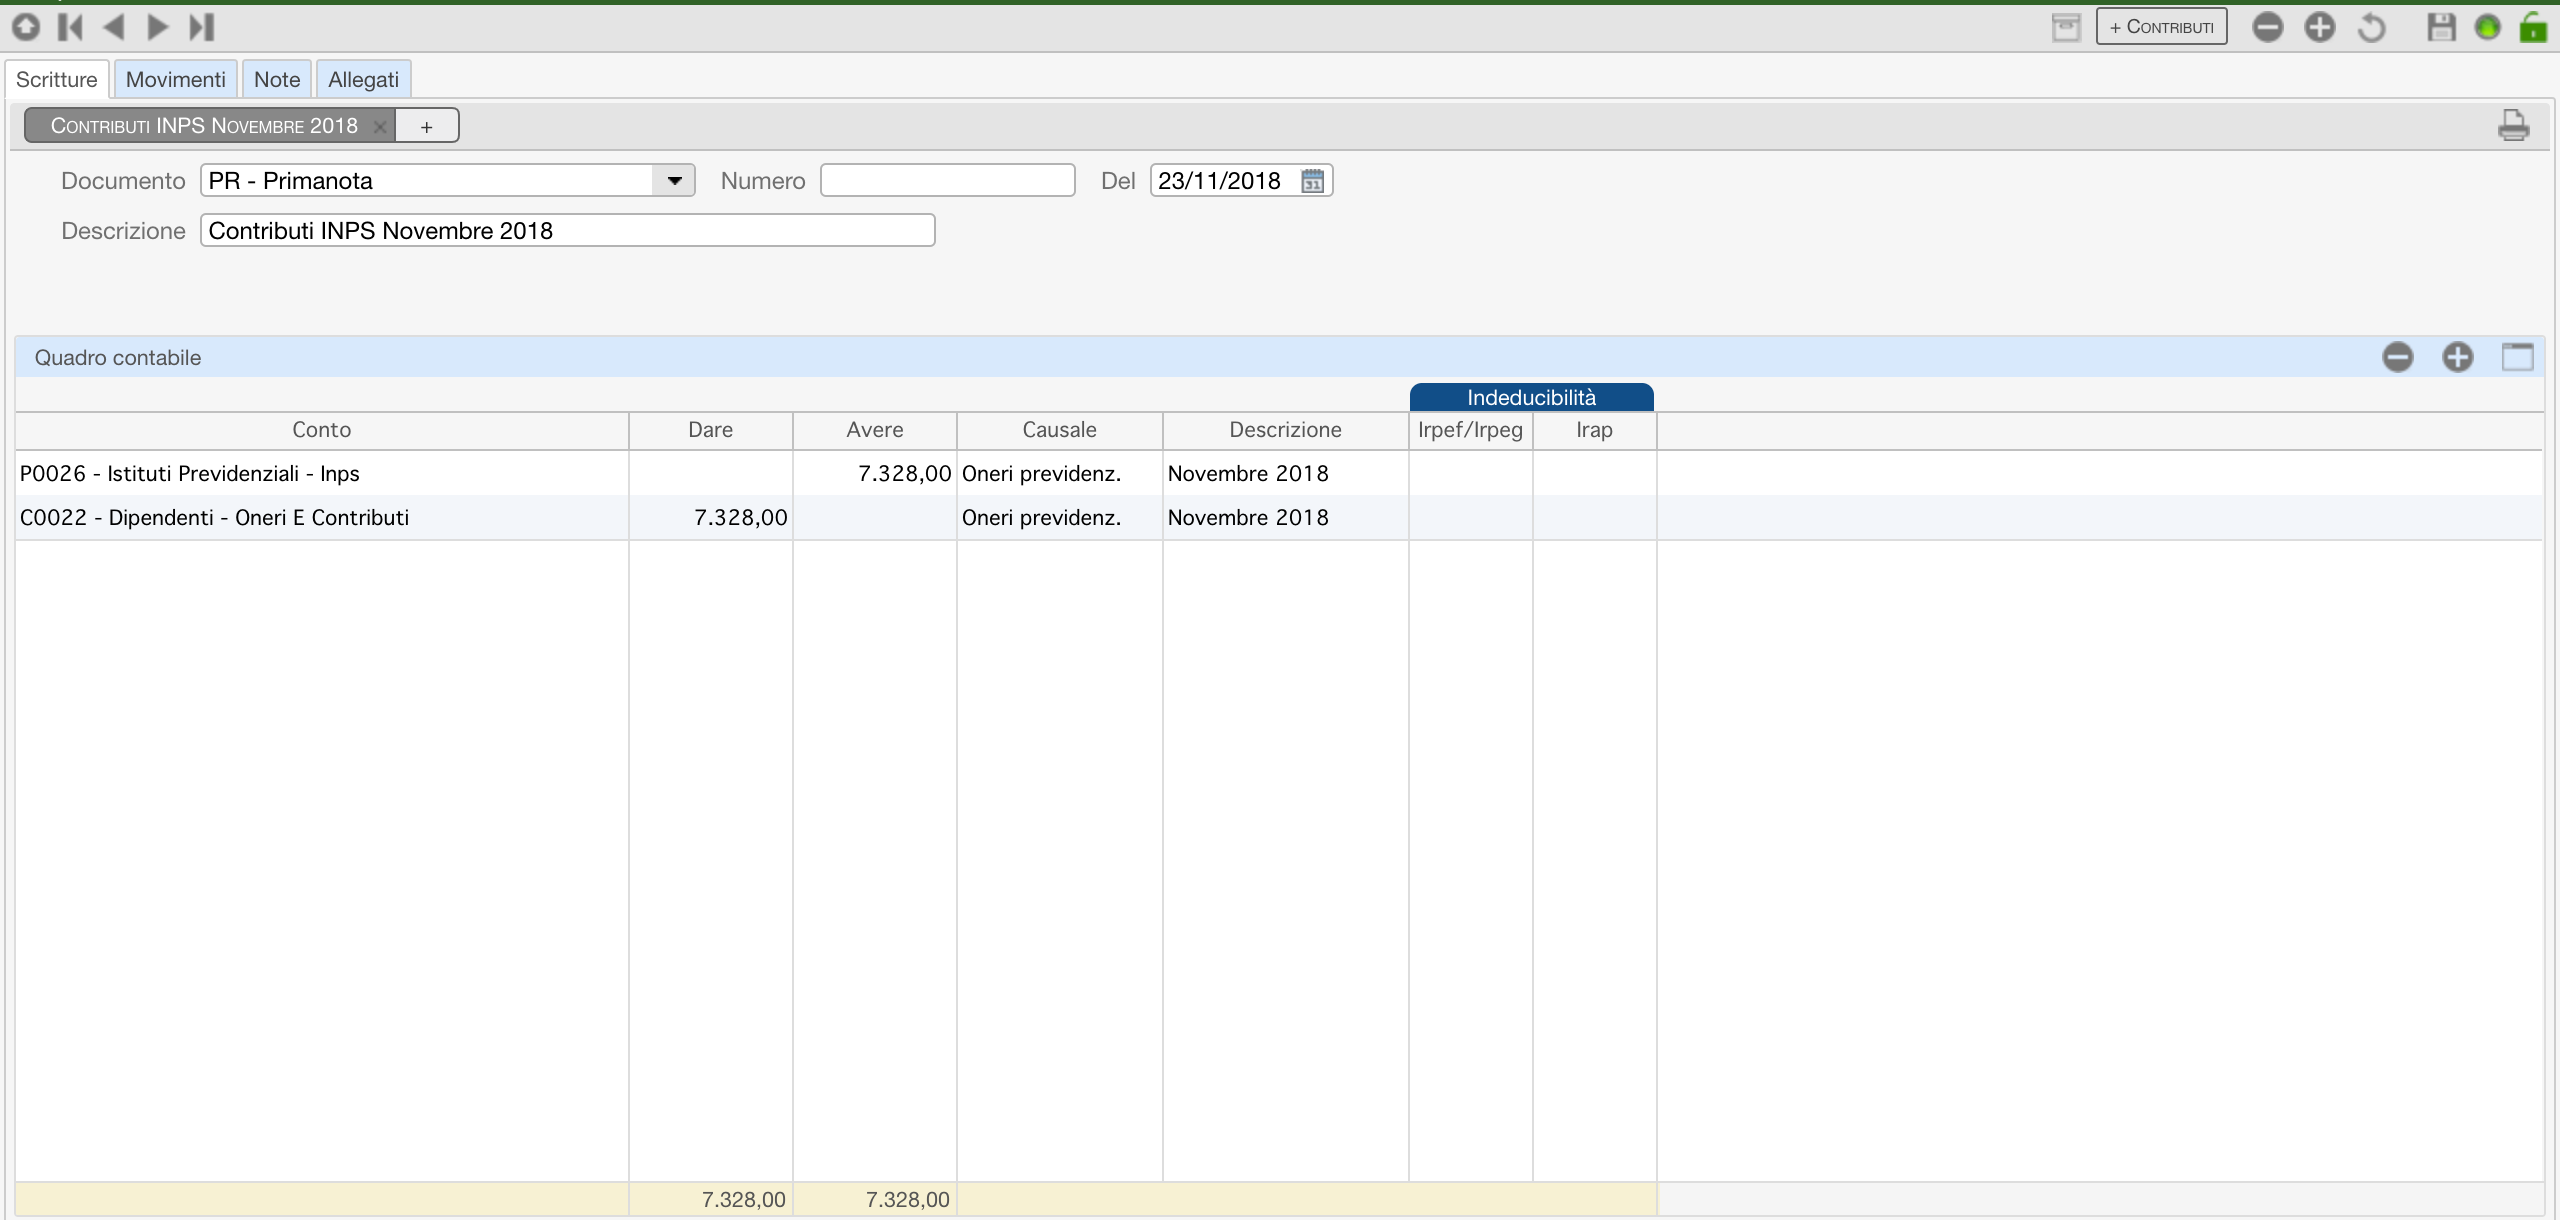
Task: Click the top toolbar minus icon
Action: point(2268,27)
